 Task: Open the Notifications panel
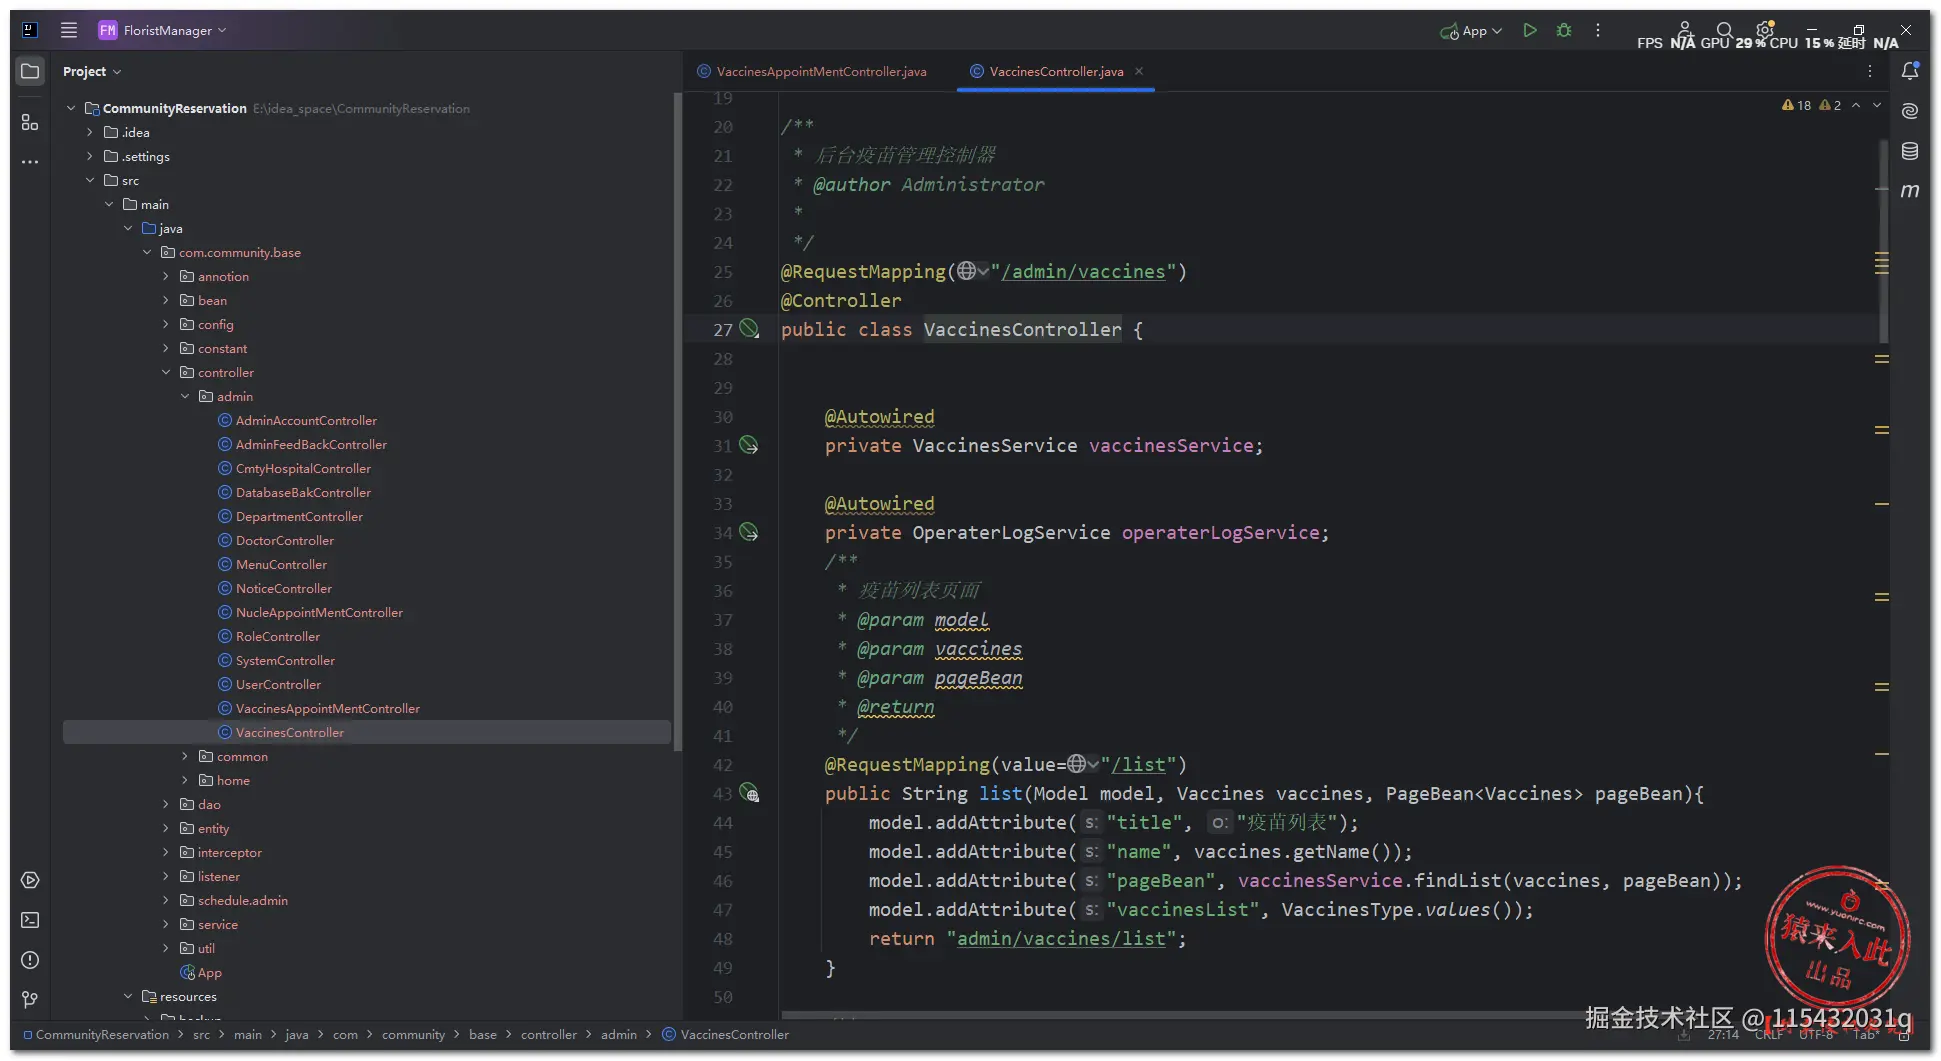pyautogui.click(x=1910, y=71)
